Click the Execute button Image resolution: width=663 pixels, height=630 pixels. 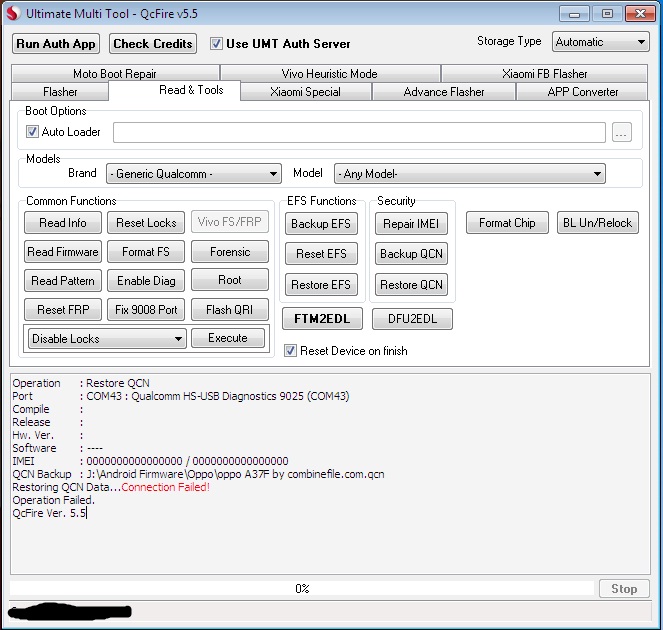pos(228,338)
